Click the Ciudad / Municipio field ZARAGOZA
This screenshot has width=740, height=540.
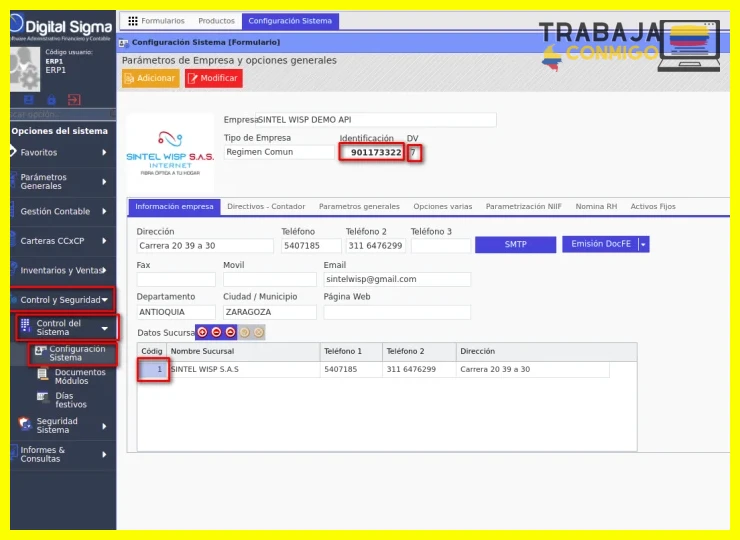[269, 312]
